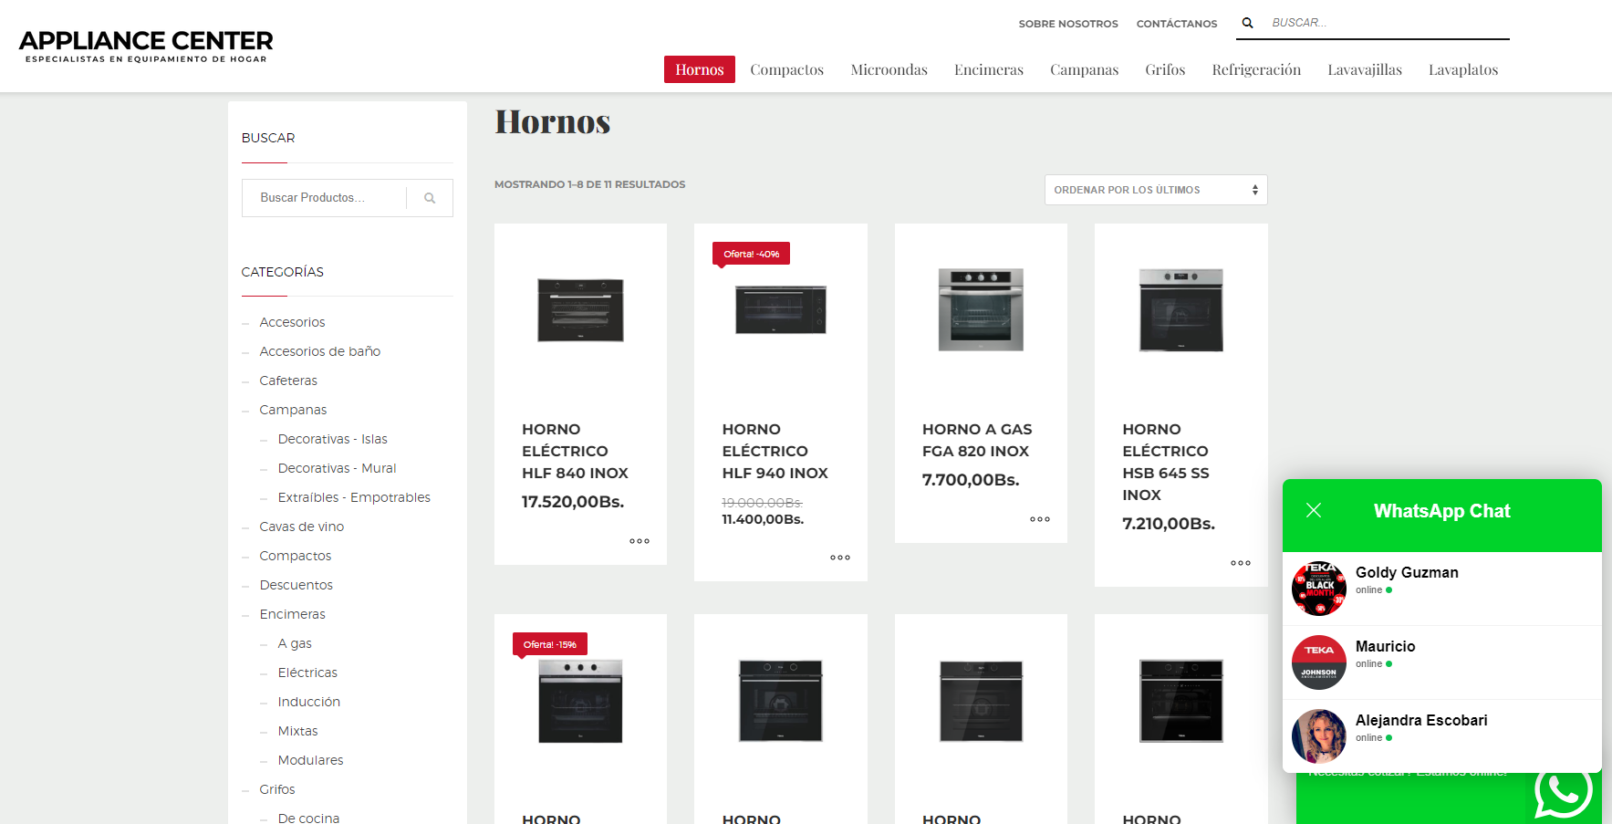The height and width of the screenshot is (824, 1612).
Task: Close the WhatsApp Chat panel
Action: [1314, 511]
